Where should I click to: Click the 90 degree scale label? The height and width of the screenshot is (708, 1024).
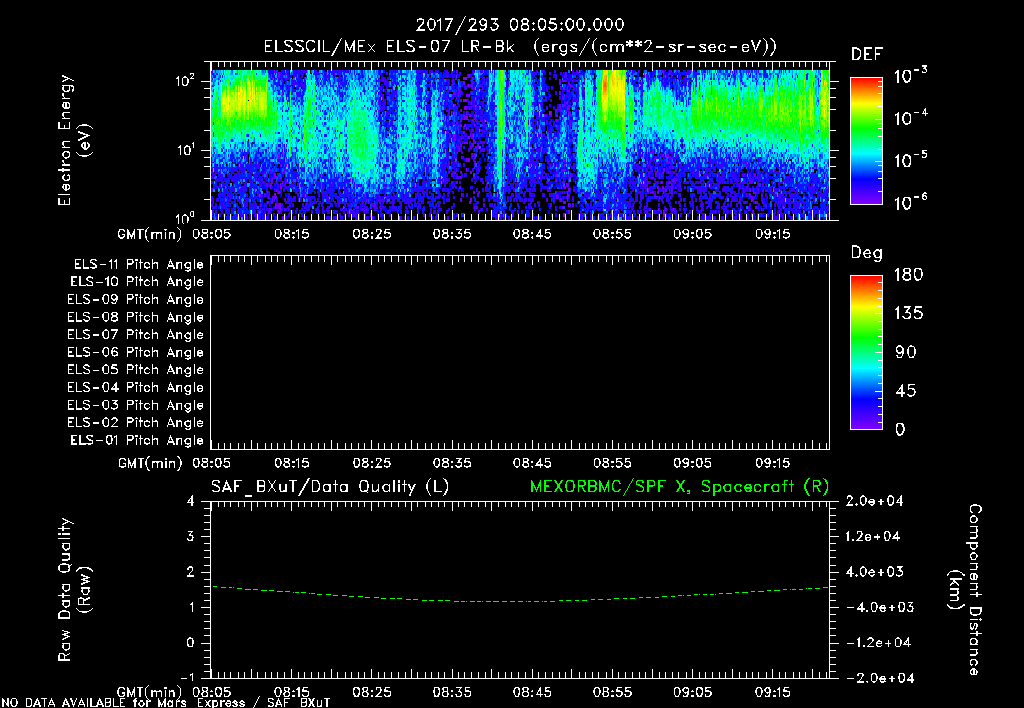pyautogui.click(x=906, y=352)
